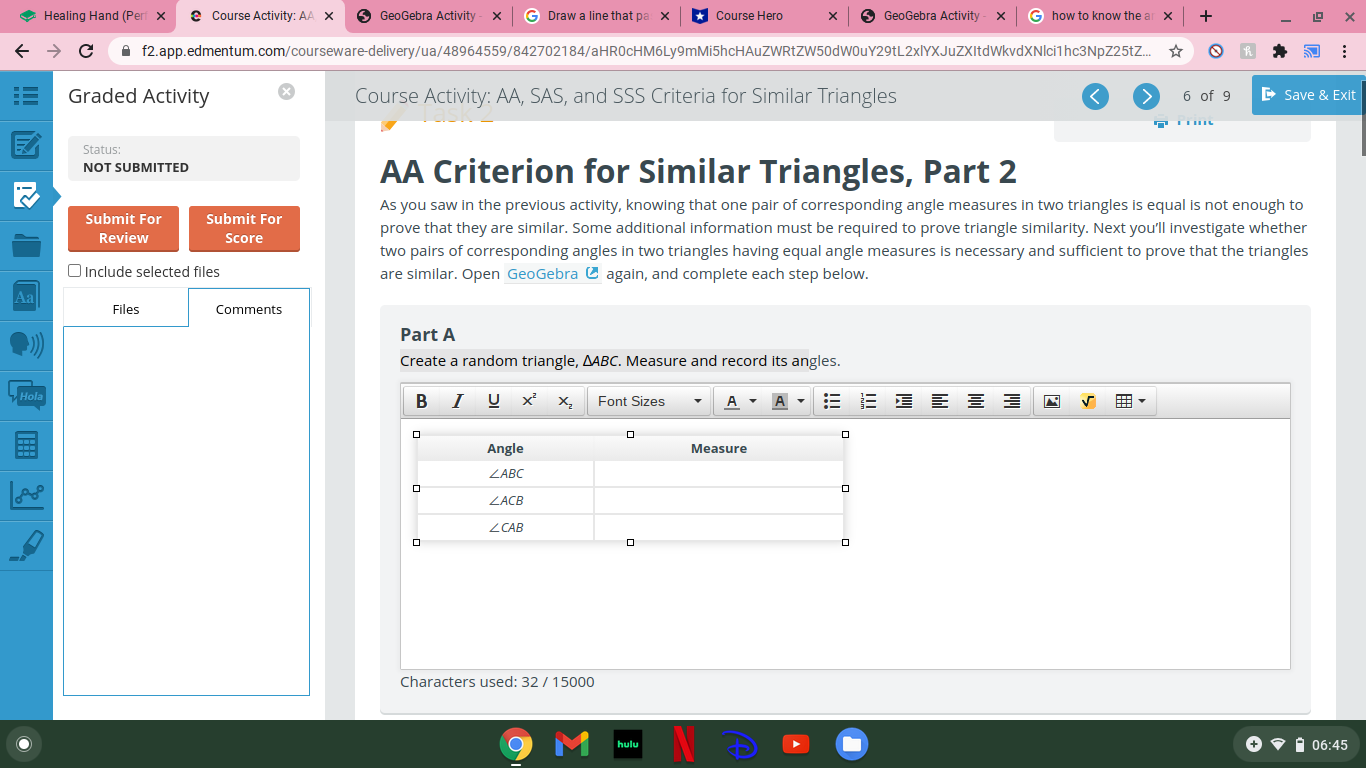Toggle bold formatting in the editor

[x=421, y=400]
